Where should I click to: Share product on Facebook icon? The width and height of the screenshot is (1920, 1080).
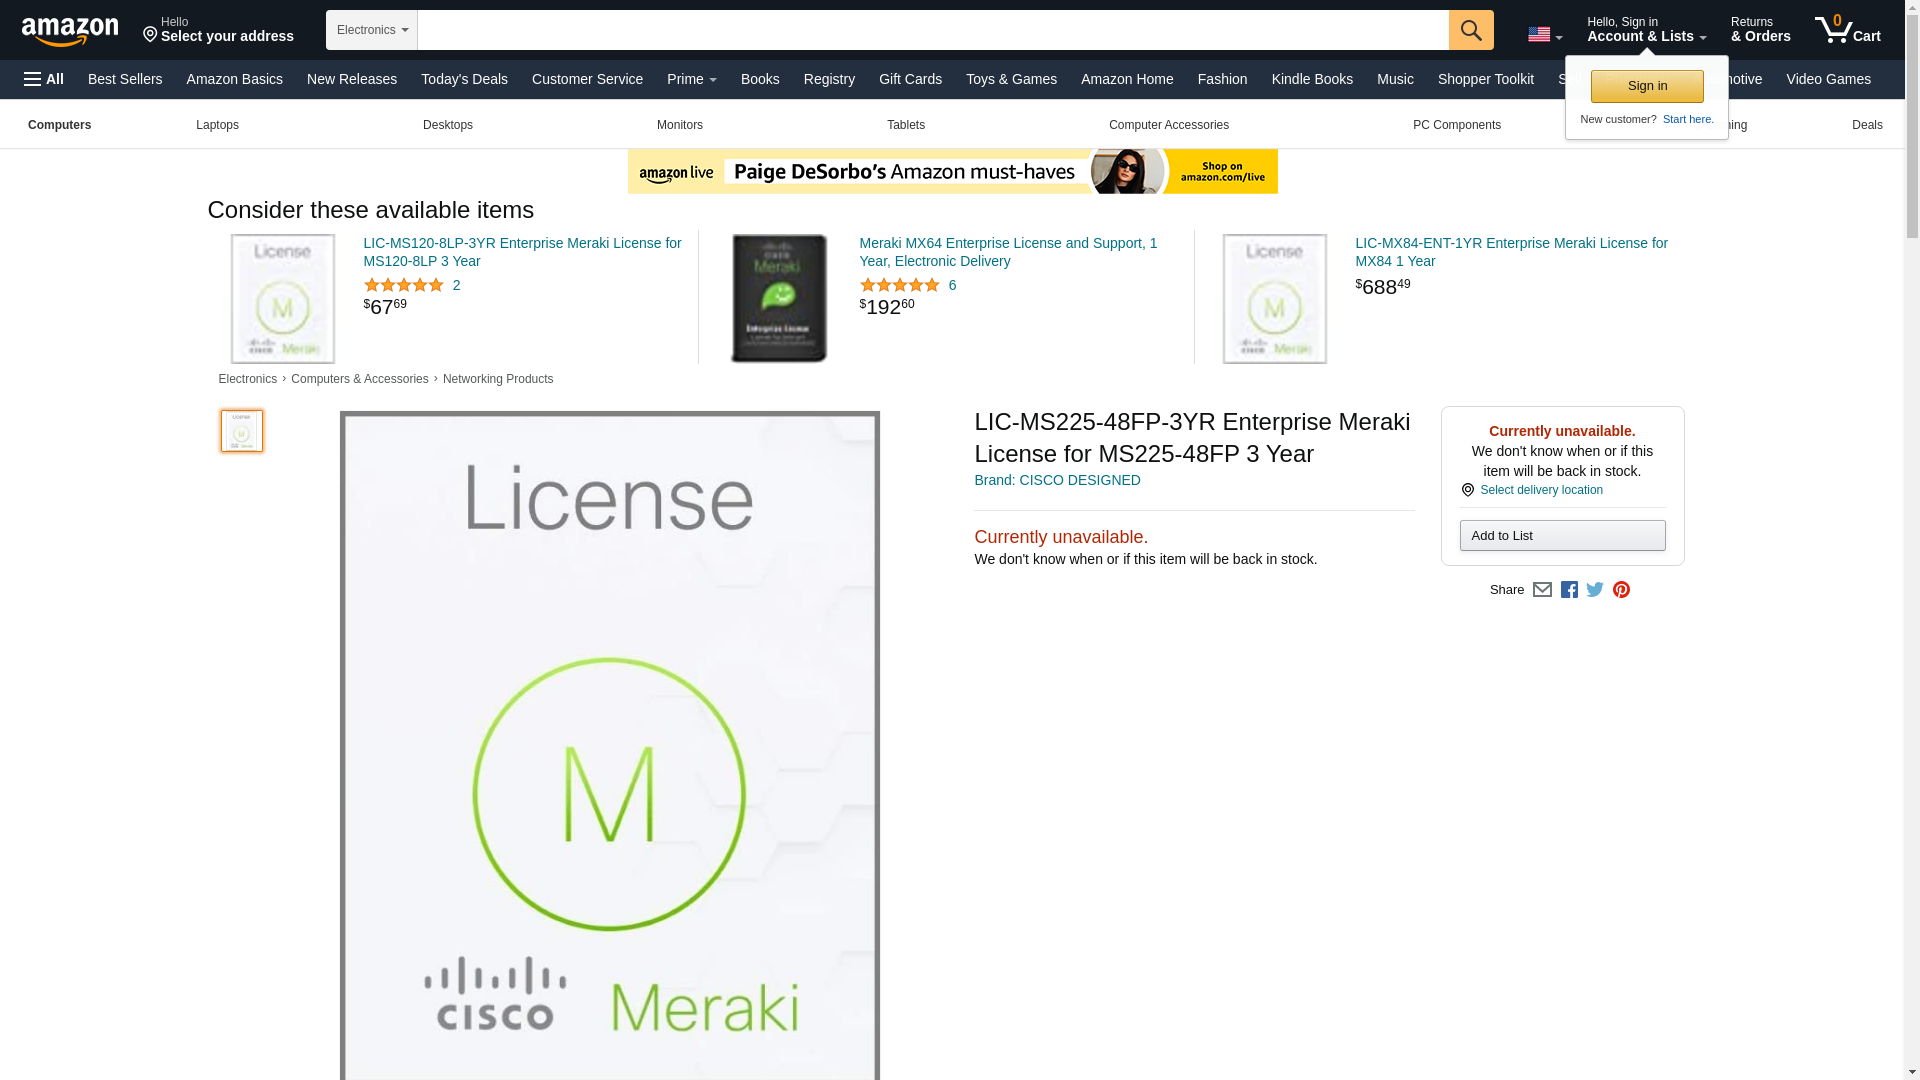(1569, 590)
